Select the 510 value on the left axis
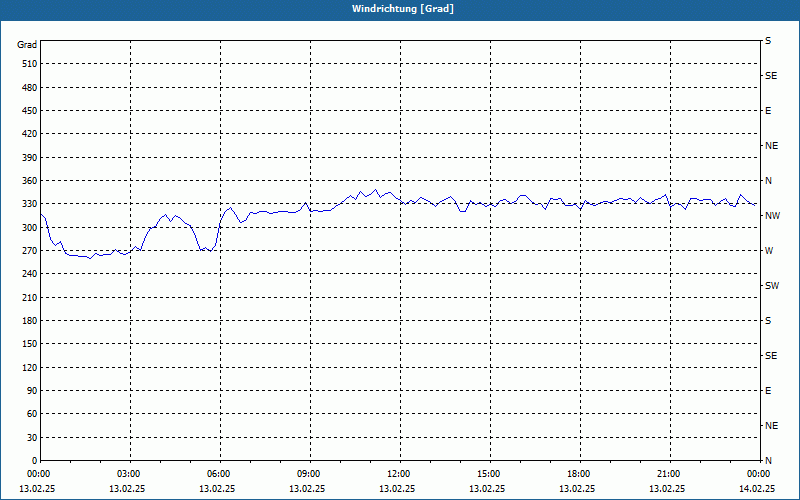The image size is (800, 500). coord(30,64)
